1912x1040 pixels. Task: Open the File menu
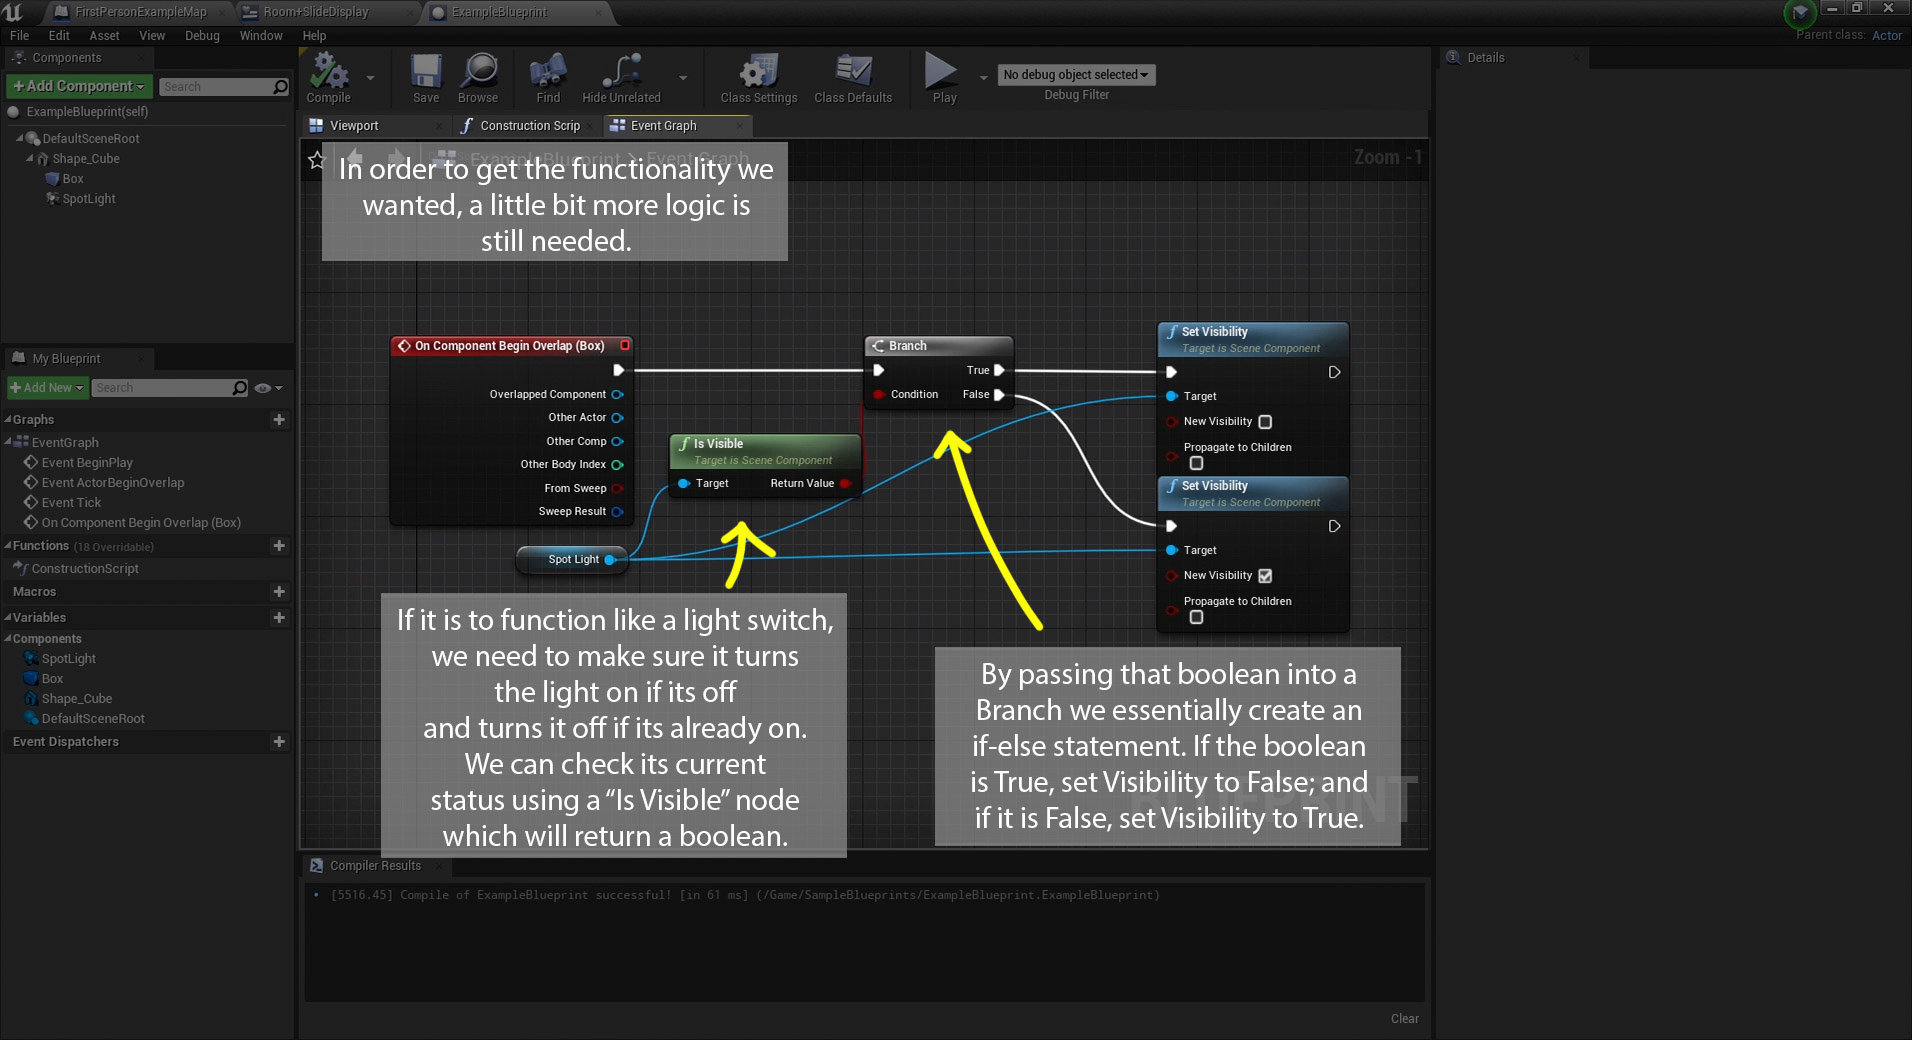point(19,36)
